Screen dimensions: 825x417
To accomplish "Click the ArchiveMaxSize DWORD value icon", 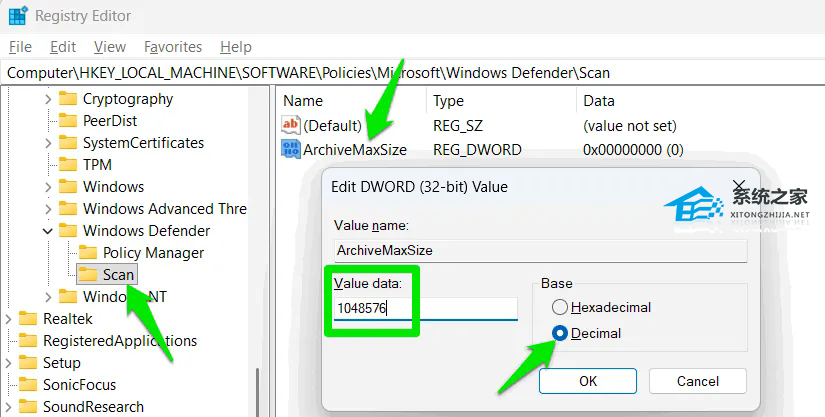I will click(291, 150).
